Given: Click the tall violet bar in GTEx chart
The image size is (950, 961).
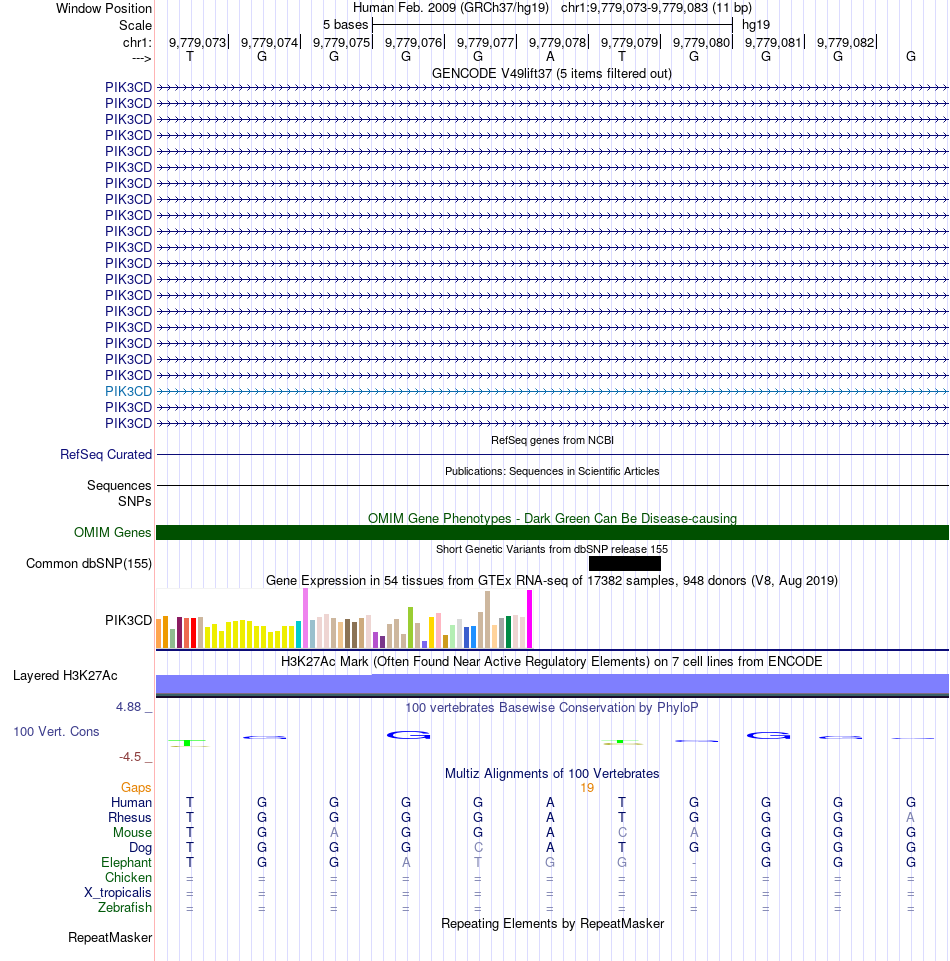Looking at the screenshot, I should [x=305, y=618].
